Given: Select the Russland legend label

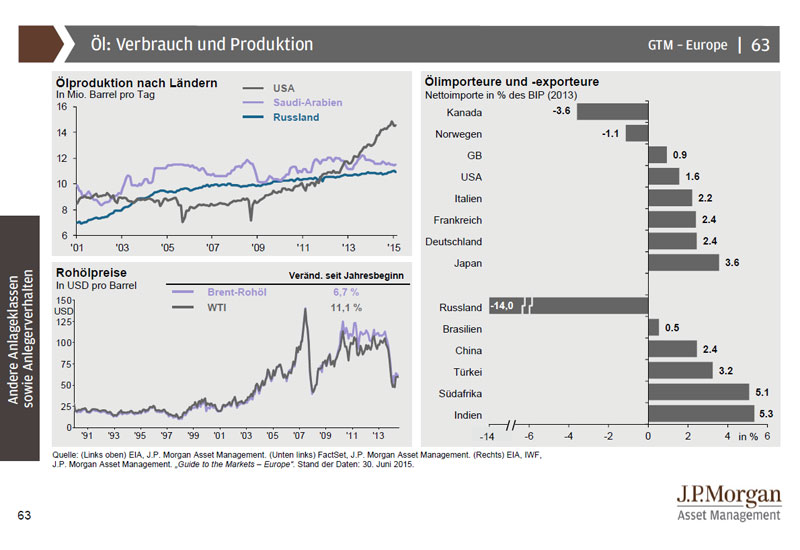Looking at the screenshot, I should tap(296, 118).
